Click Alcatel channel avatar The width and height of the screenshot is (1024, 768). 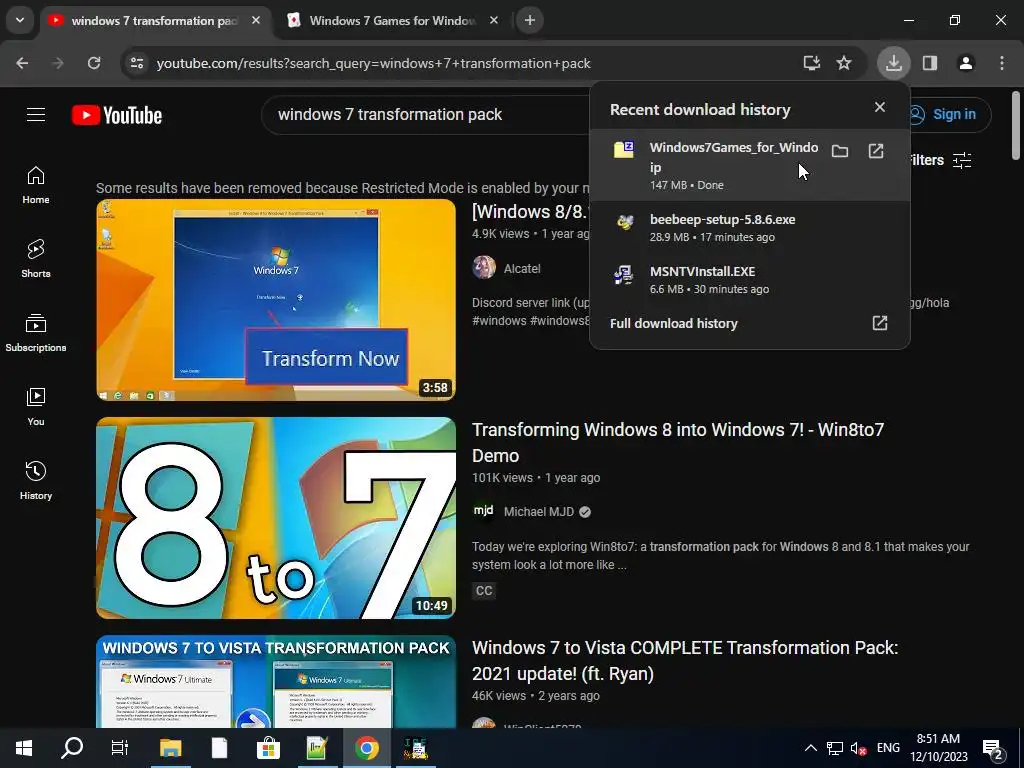484,268
